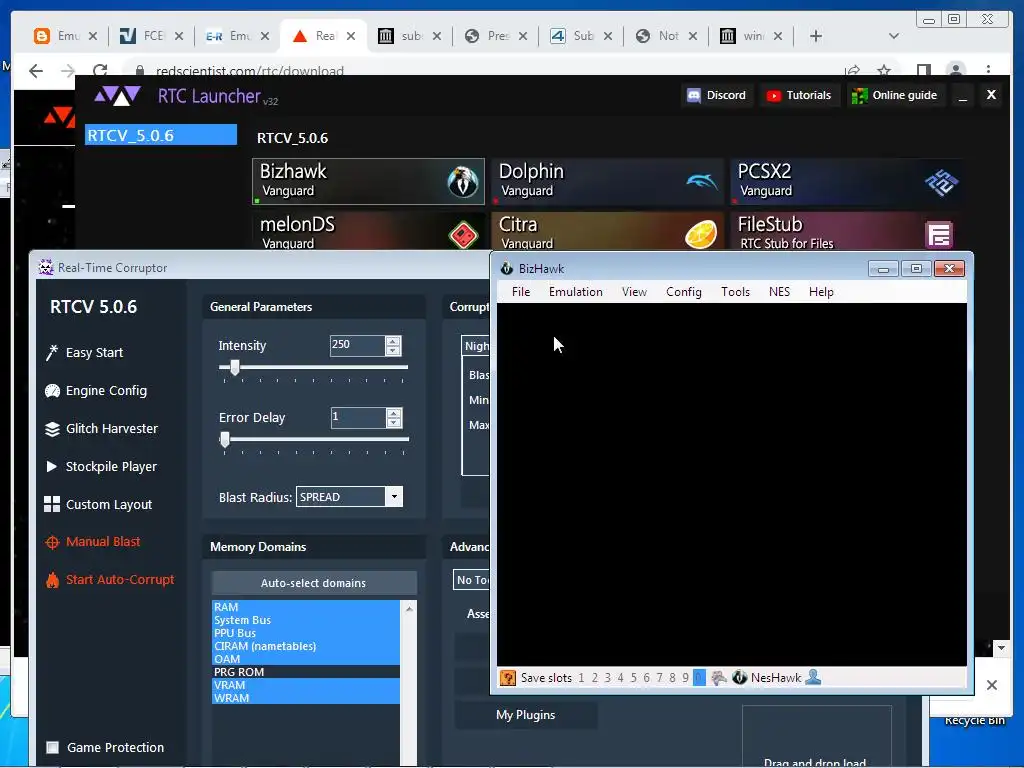Open the Tools menu
Viewport: 1024px width, 768px height.
click(x=735, y=292)
